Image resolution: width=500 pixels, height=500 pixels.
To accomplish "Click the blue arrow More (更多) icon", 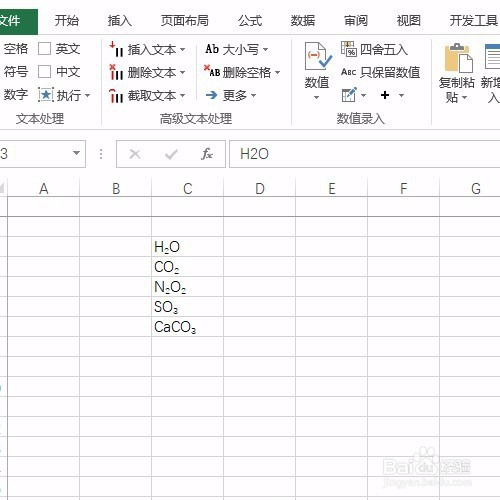I will click(212, 95).
